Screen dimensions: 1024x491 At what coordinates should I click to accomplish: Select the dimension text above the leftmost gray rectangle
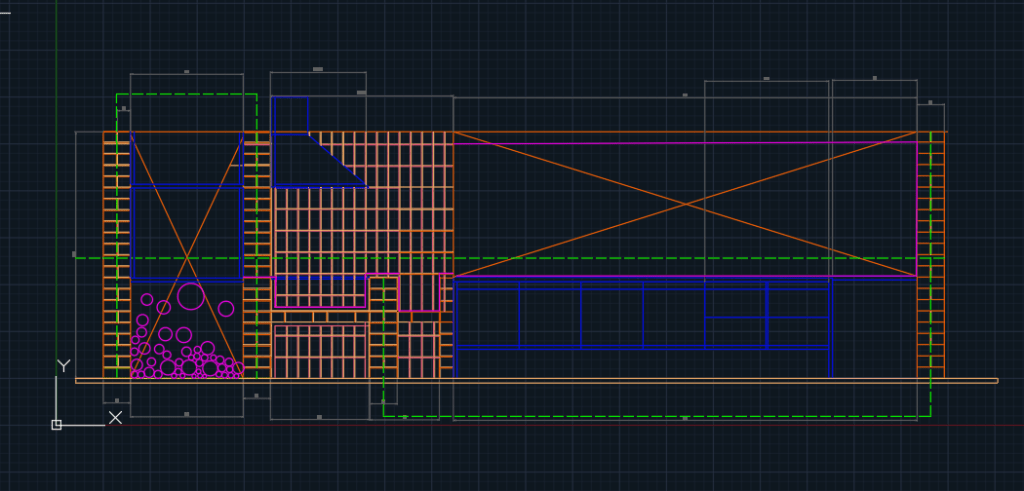(x=186, y=72)
